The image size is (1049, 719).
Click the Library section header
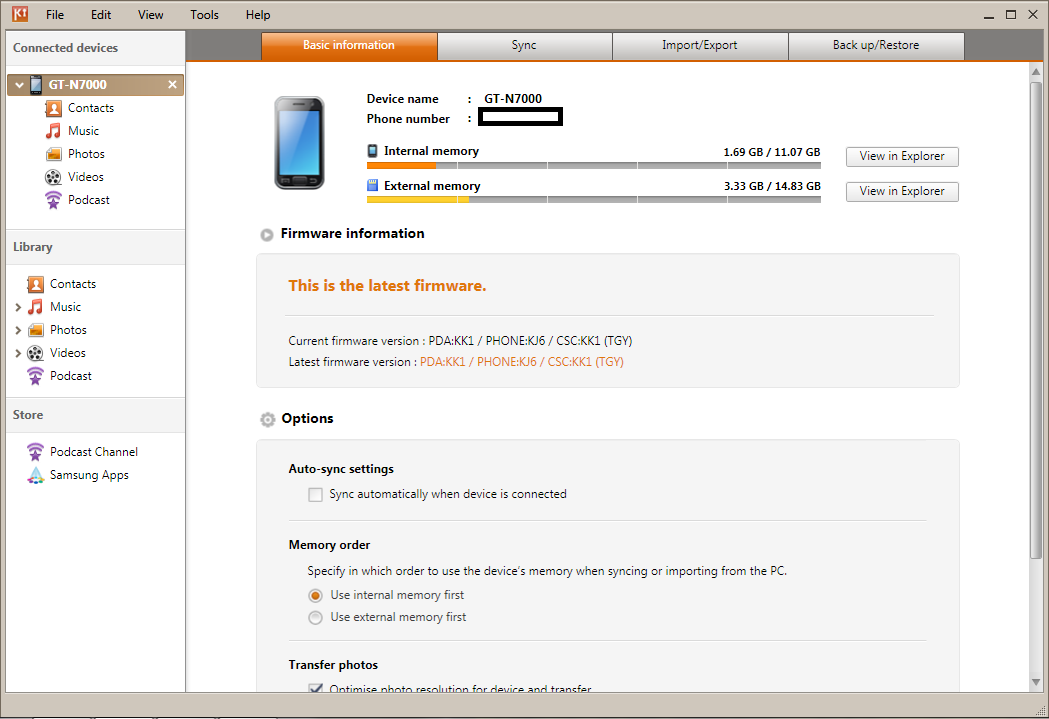[33, 247]
